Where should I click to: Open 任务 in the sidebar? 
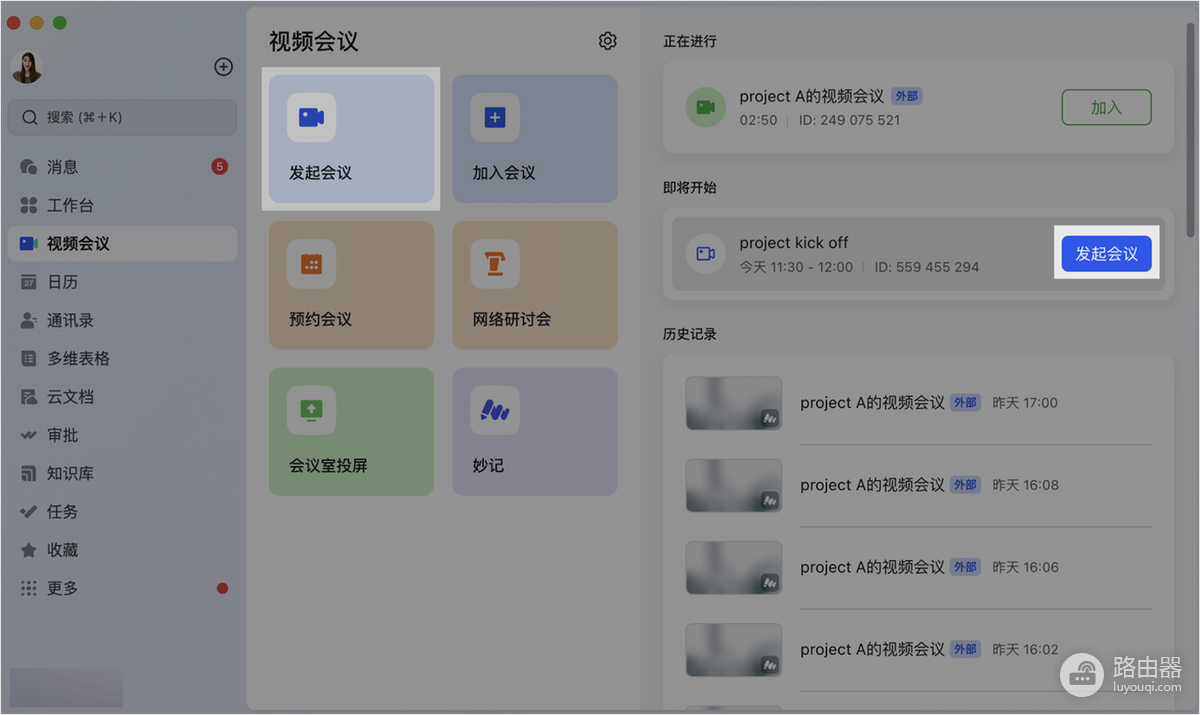click(122, 511)
